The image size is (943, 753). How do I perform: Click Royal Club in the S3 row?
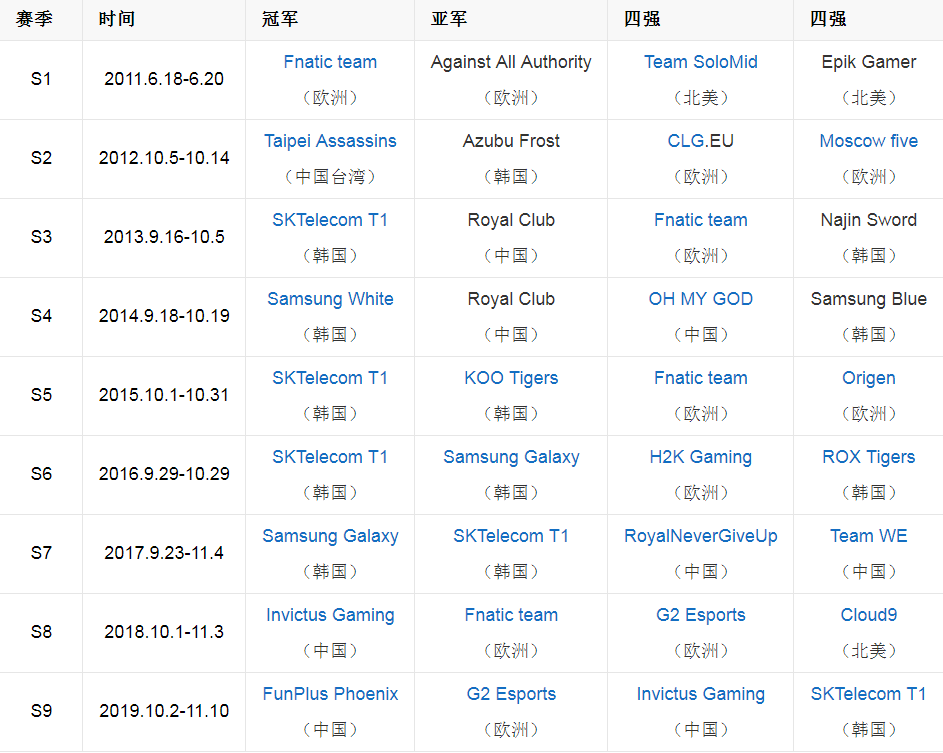pos(511,220)
